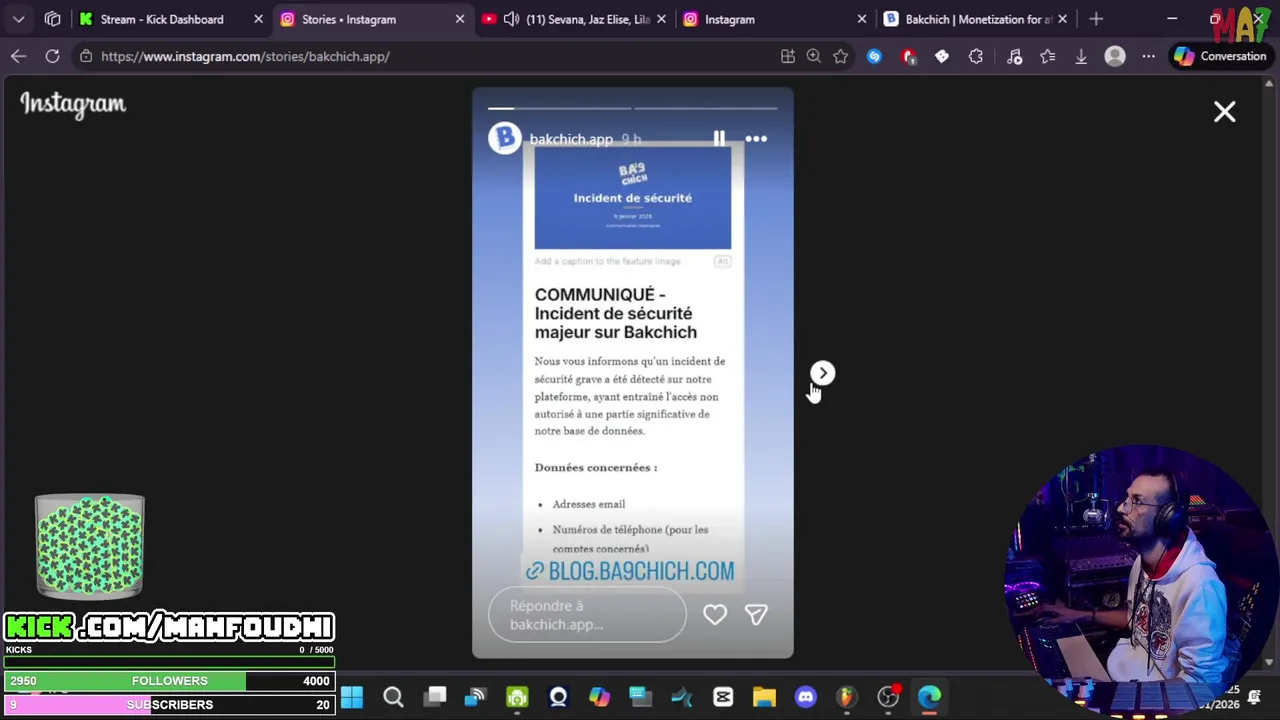Click the Instagram logo

tap(73, 104)
